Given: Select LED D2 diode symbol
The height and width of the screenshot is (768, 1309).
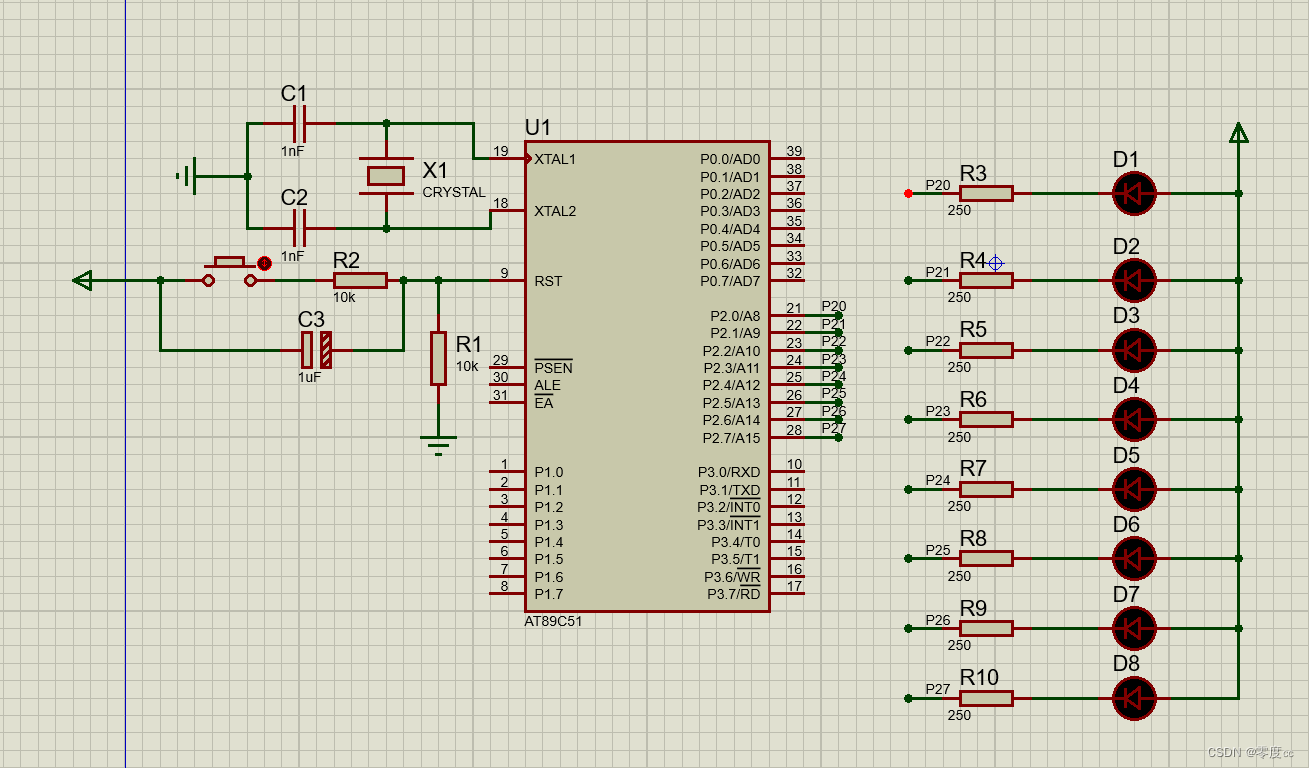Looking at the screenshot, I should 1134,280.
